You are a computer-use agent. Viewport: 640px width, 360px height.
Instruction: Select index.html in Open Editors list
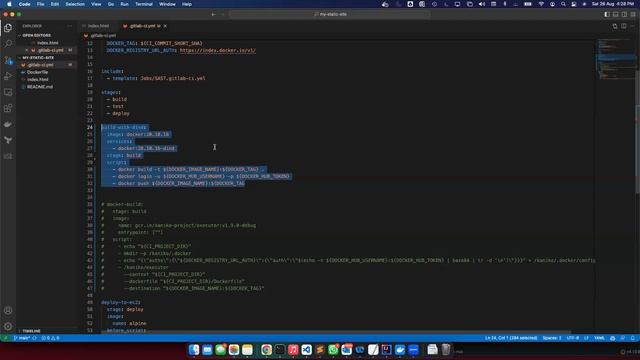tap(47, 43)
